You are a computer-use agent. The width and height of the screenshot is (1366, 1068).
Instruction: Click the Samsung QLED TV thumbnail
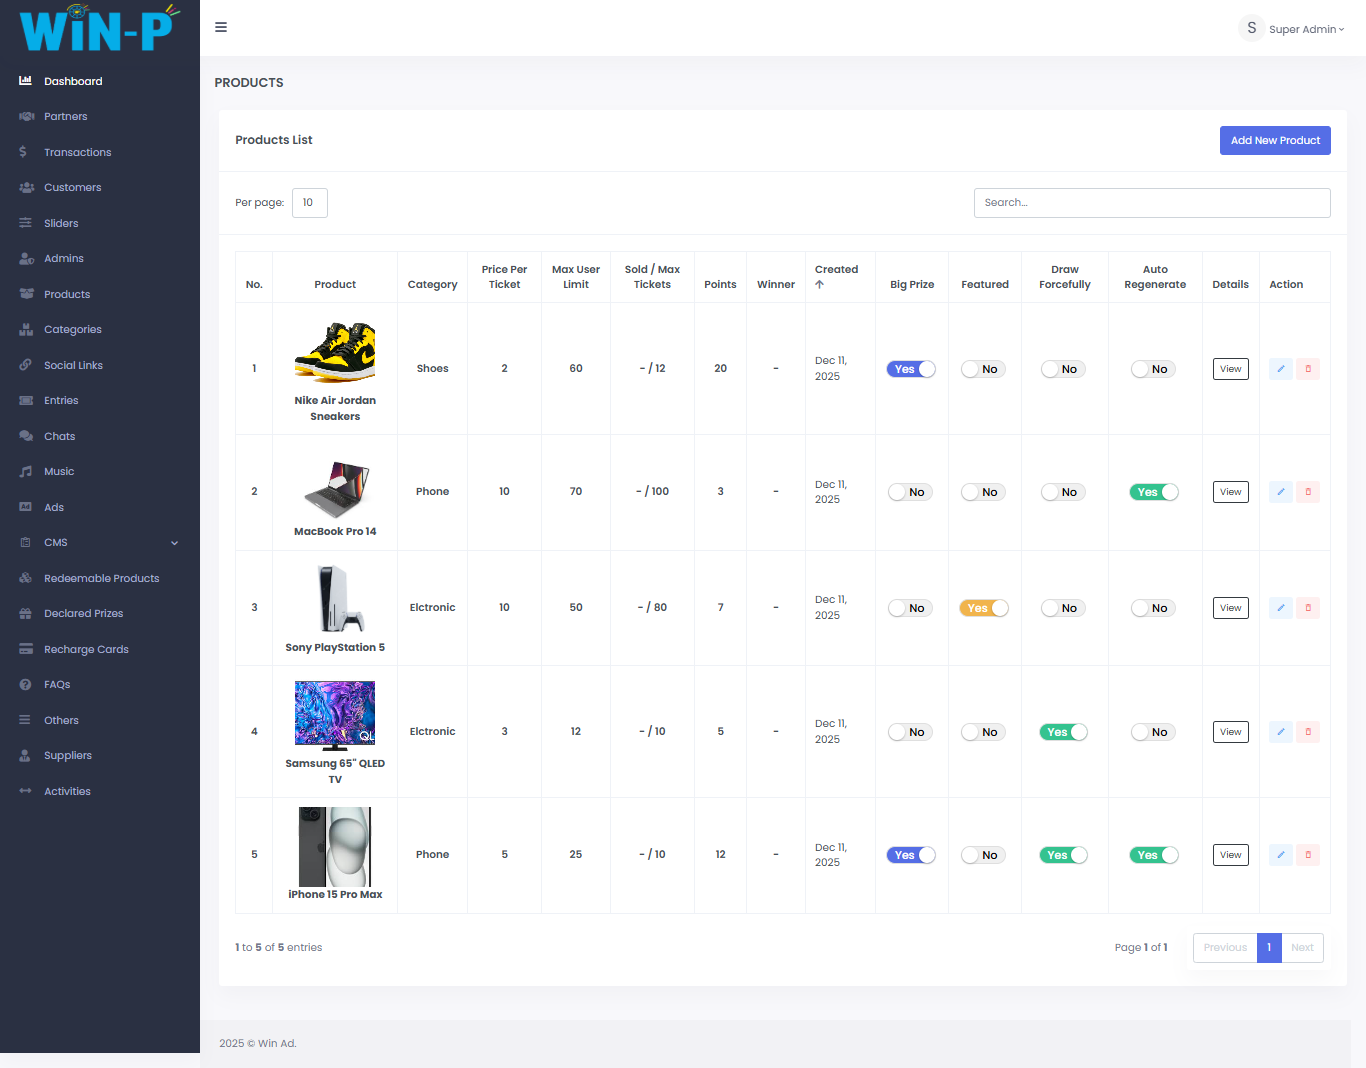[335, 715]
